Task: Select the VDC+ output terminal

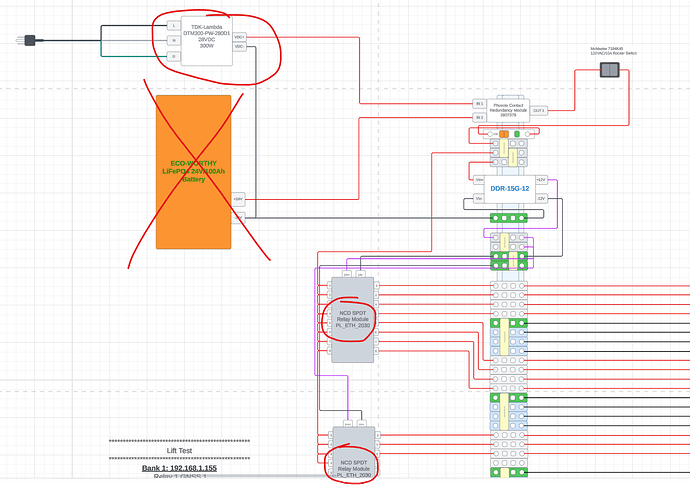Action: [239, 37]
